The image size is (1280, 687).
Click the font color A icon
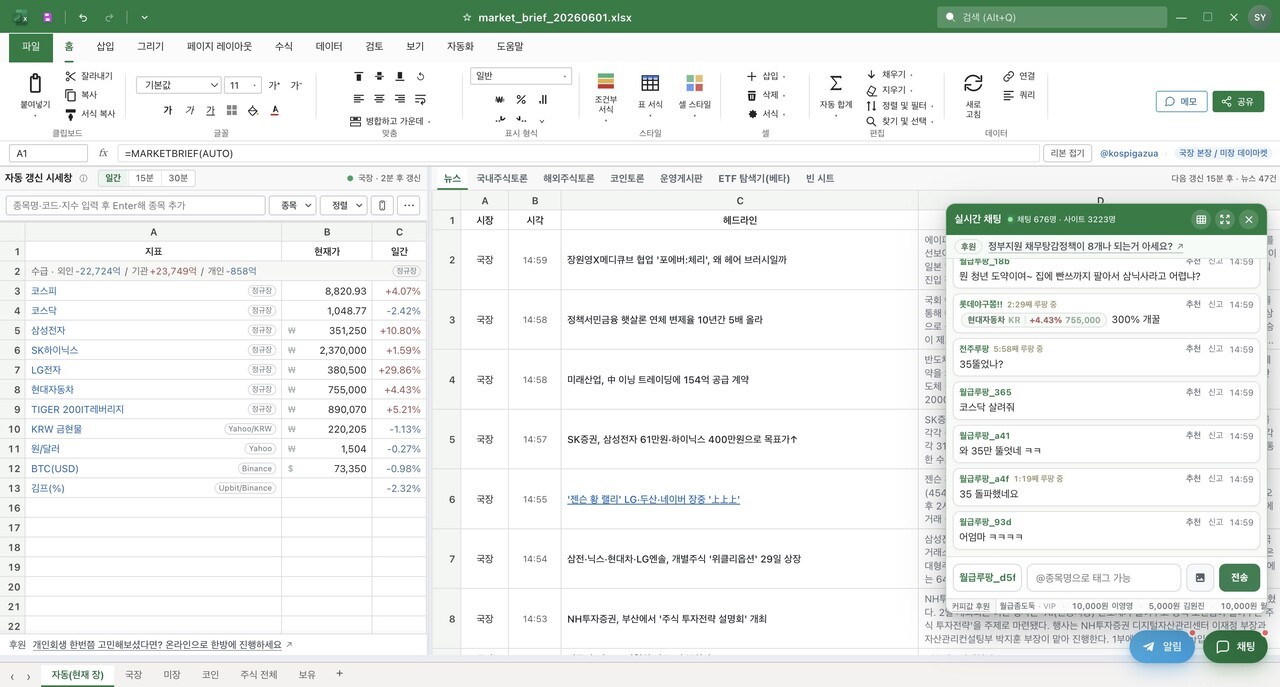pos(274,110)
